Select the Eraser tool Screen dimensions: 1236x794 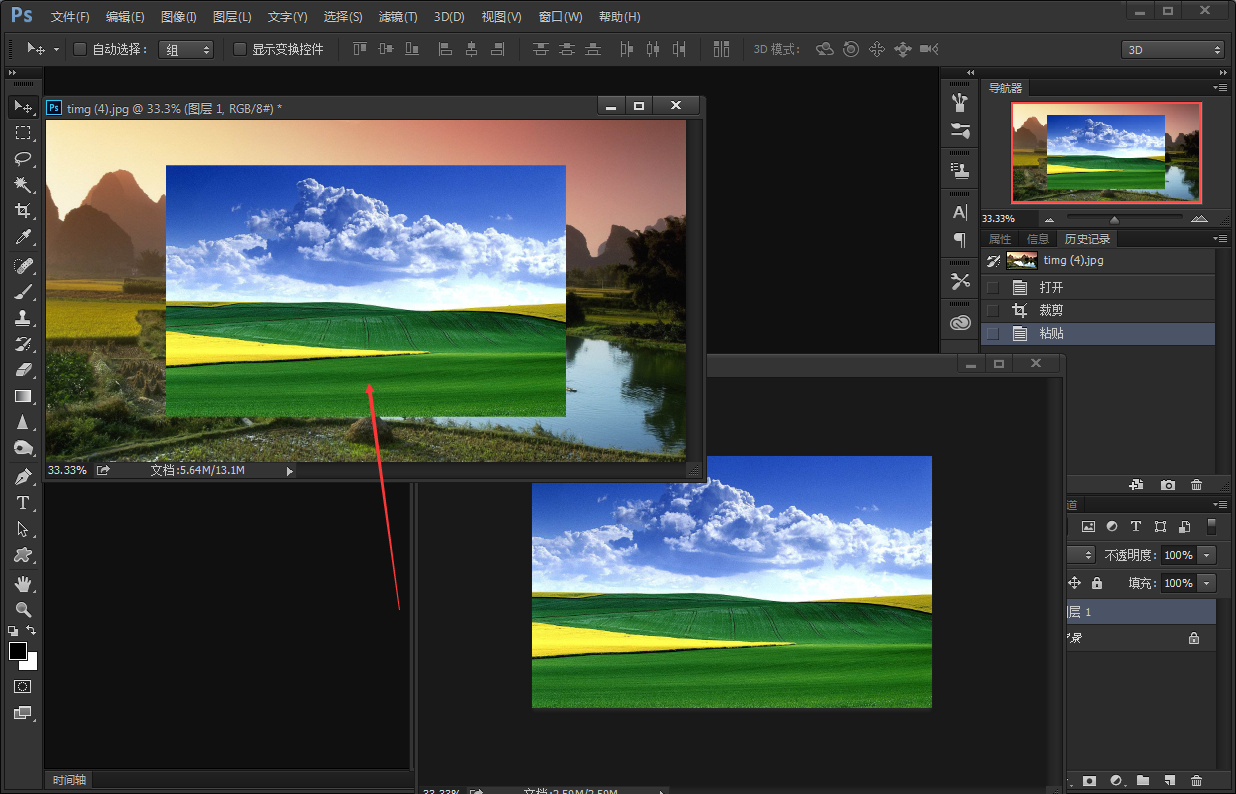(x=22, y=370)
